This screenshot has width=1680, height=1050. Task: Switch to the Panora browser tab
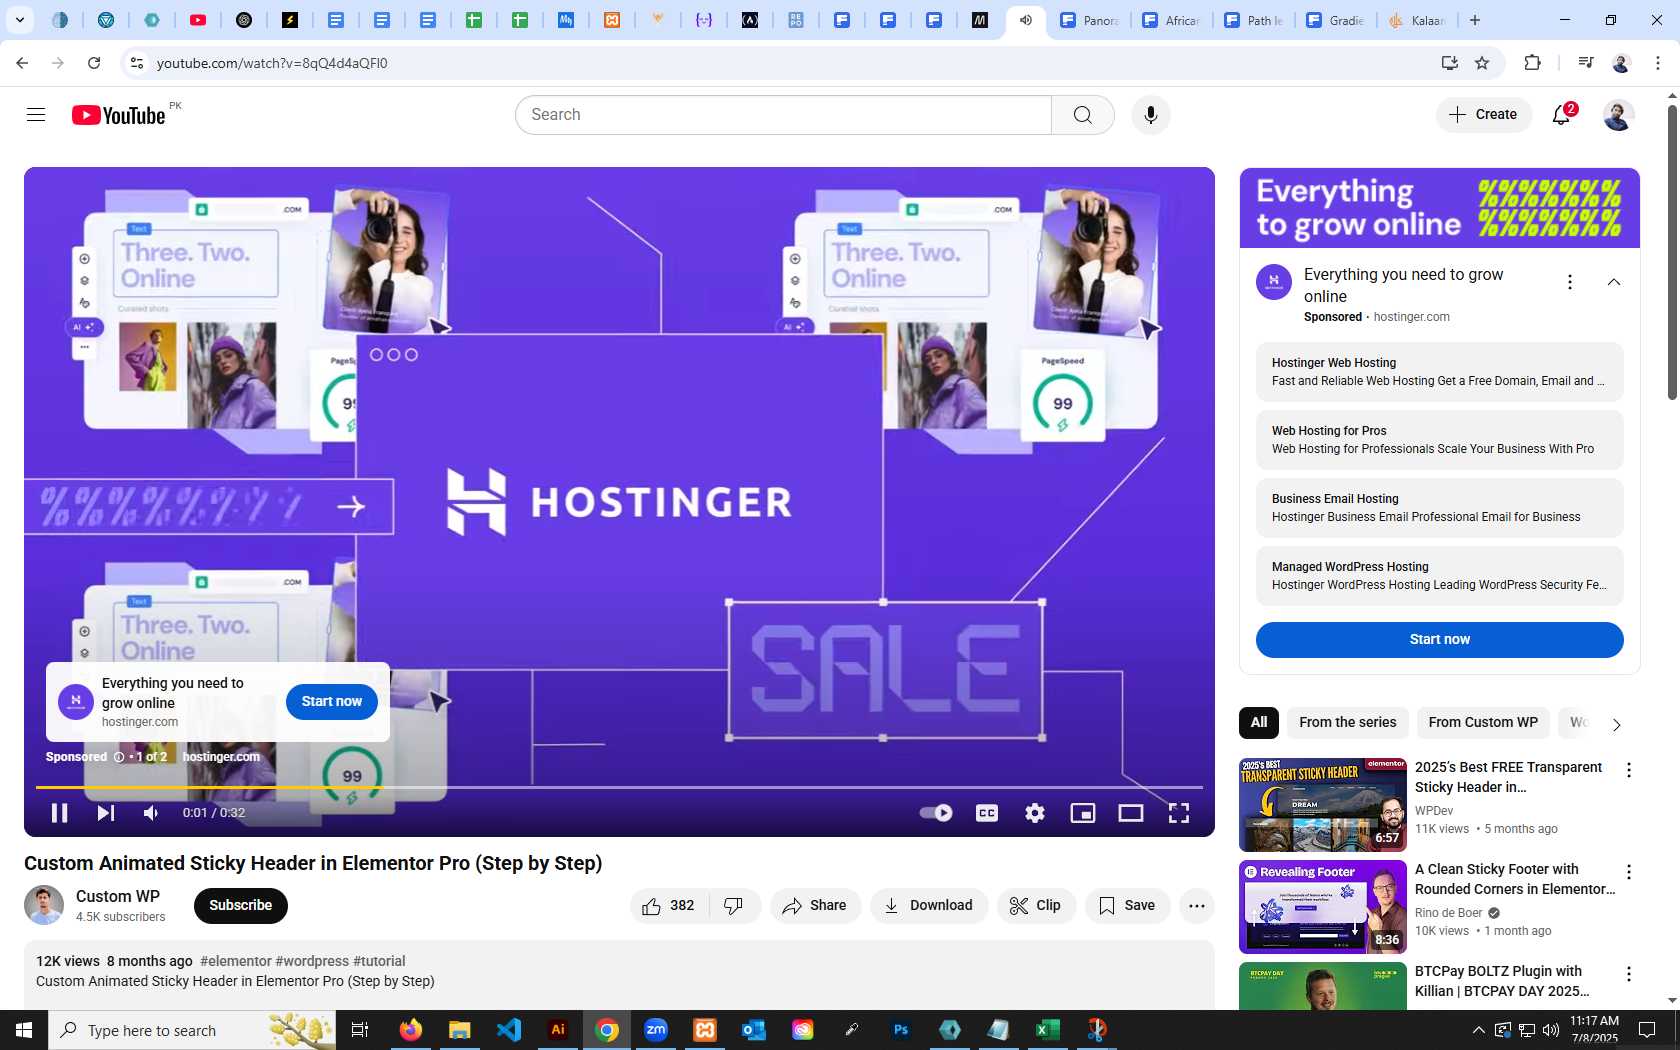[1090, 20]
